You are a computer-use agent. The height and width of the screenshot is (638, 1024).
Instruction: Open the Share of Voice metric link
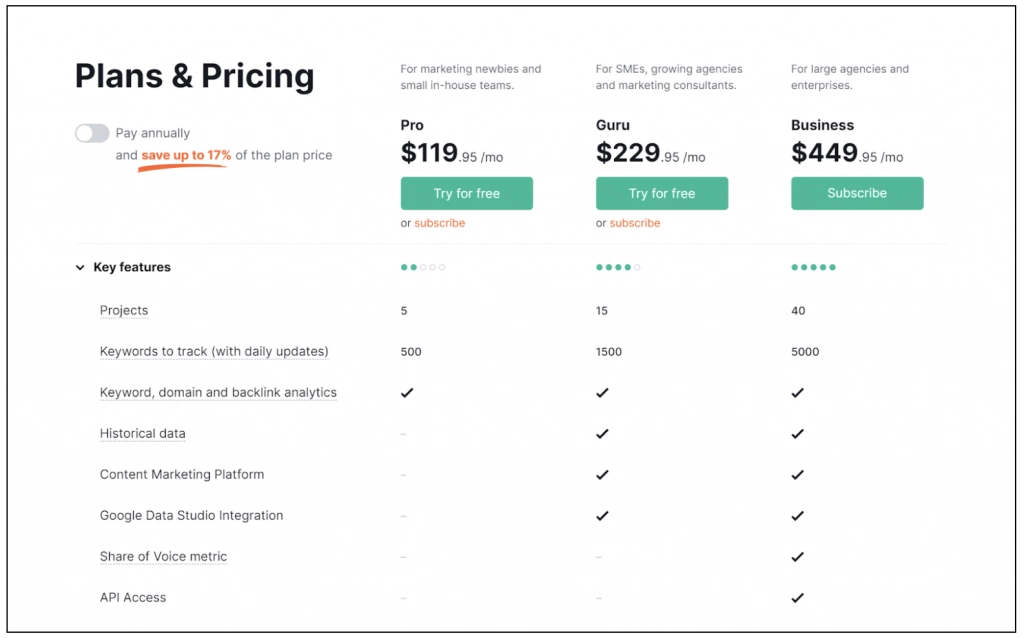[163, 556]
